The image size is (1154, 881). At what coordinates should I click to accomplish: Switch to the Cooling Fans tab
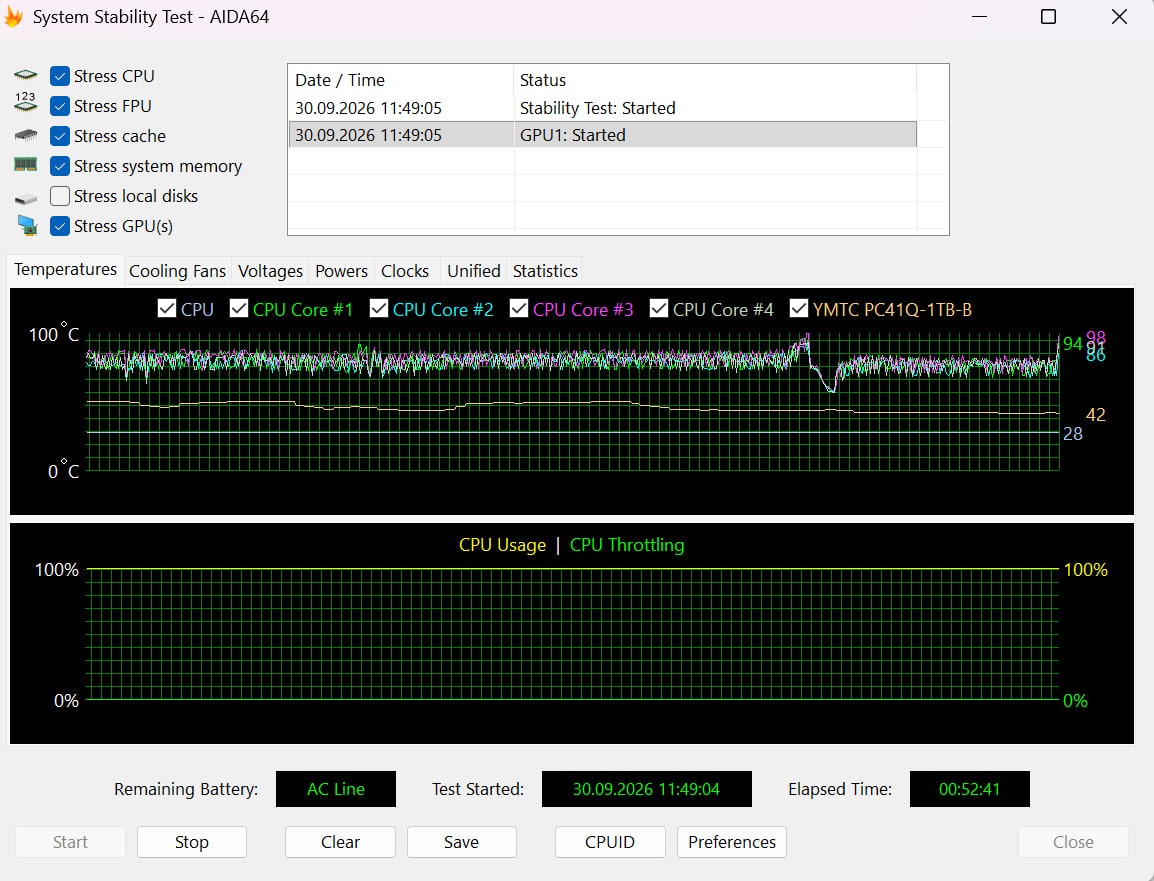coord(177,271)
